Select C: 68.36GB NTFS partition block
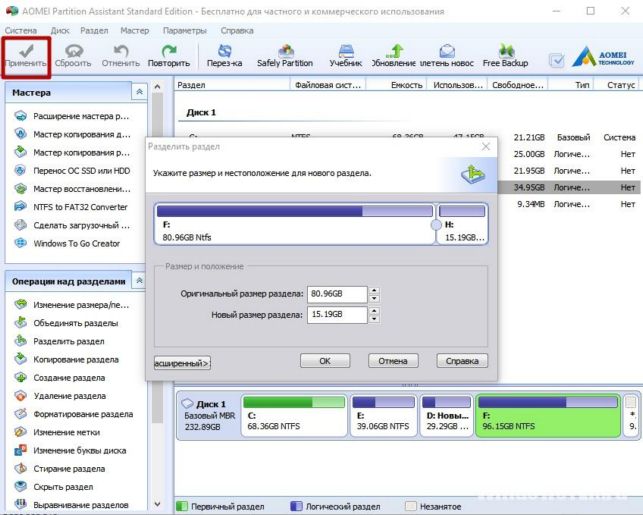The width and height of the screenshot is (643, 515). [x=294, y=415]
